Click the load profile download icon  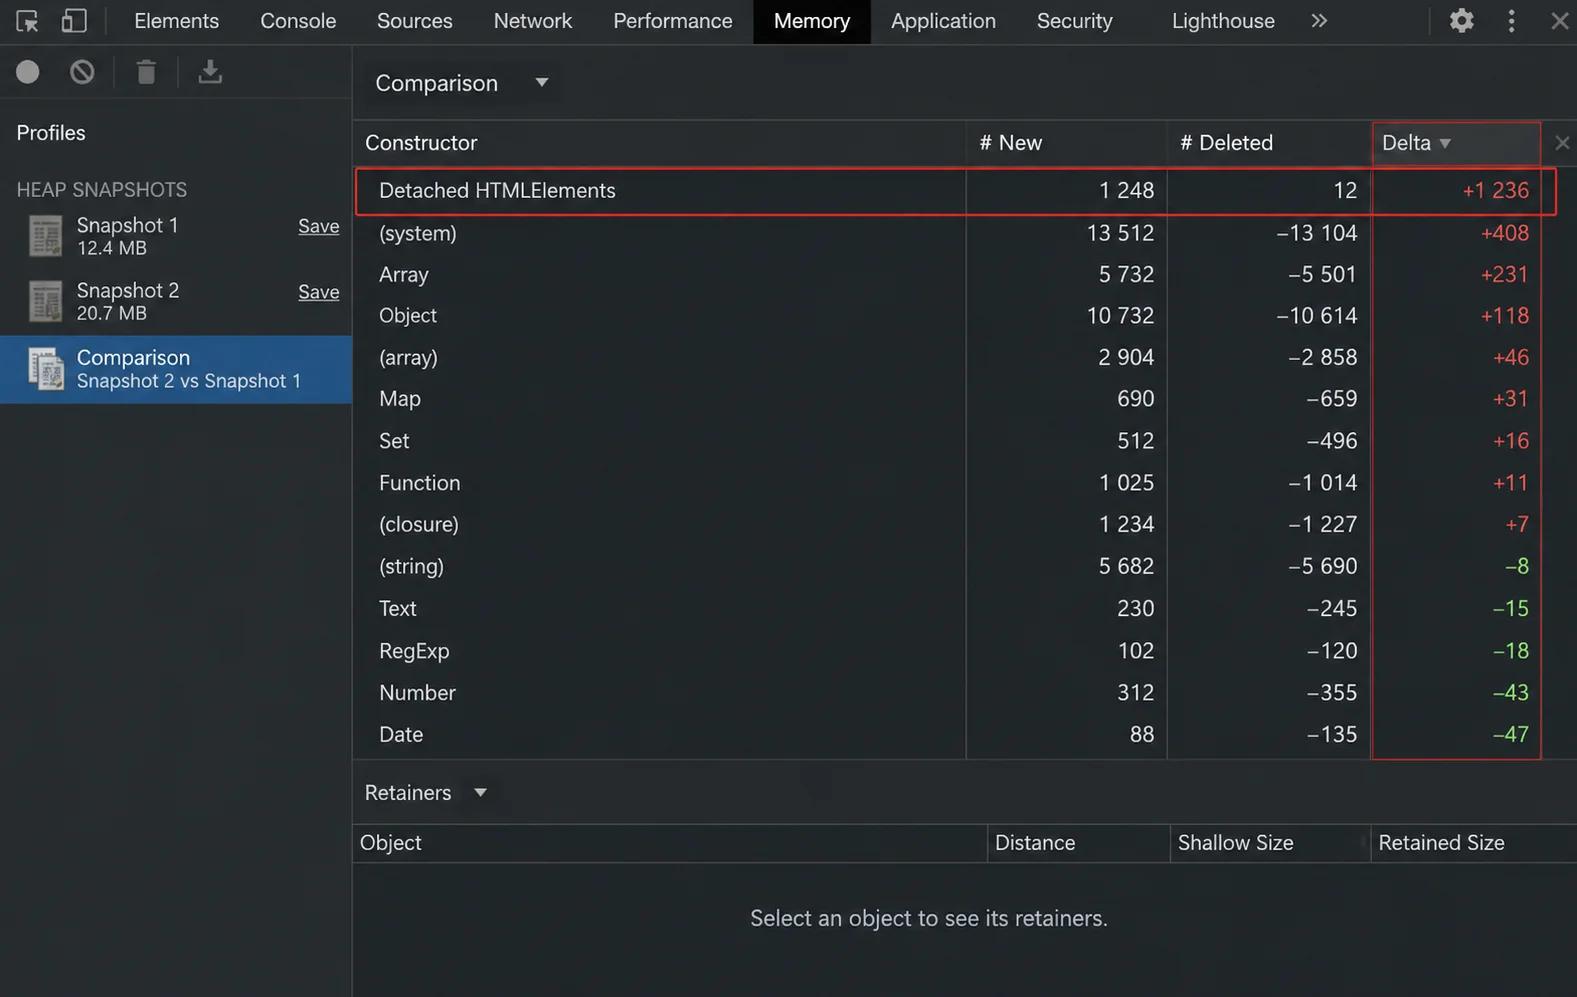[x=210, y=72]
